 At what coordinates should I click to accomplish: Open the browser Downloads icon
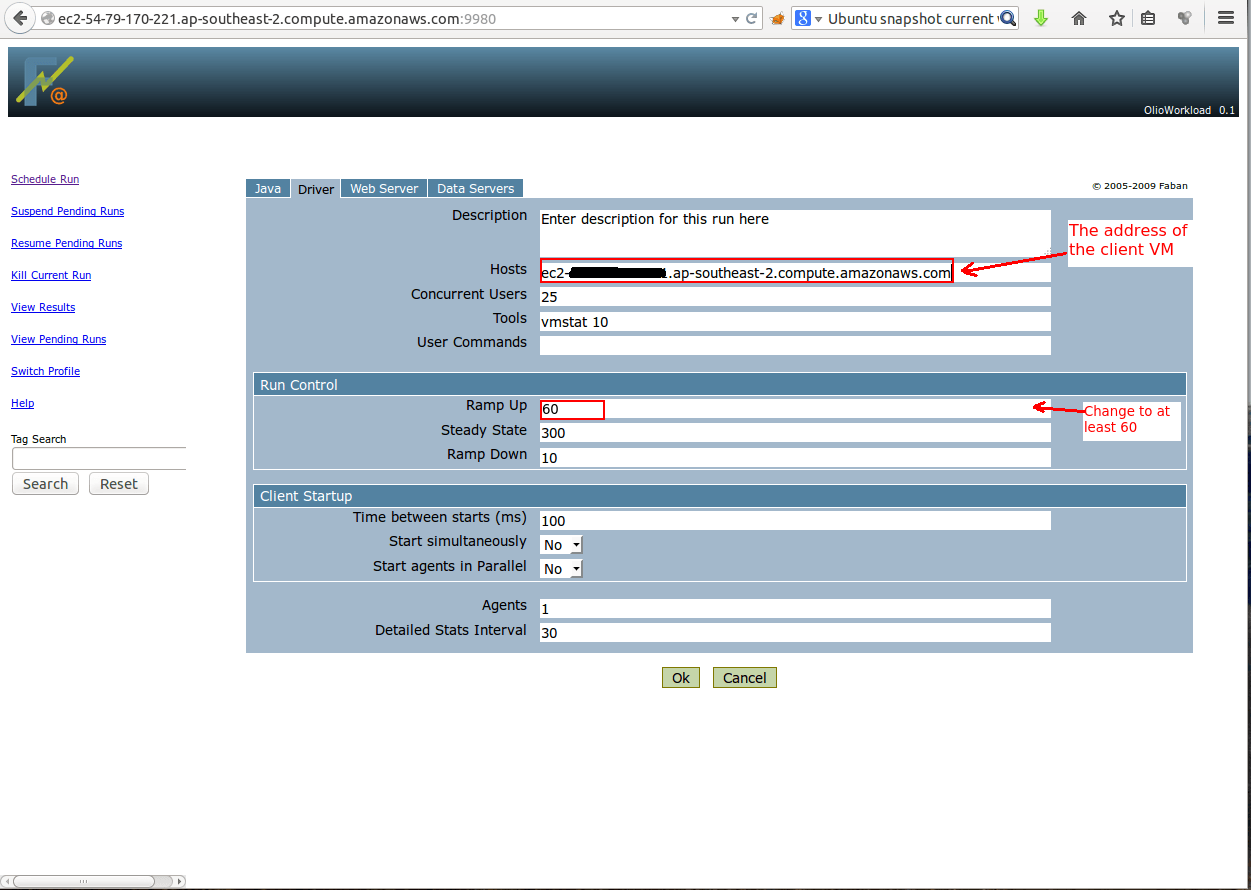pos(1041,17)
